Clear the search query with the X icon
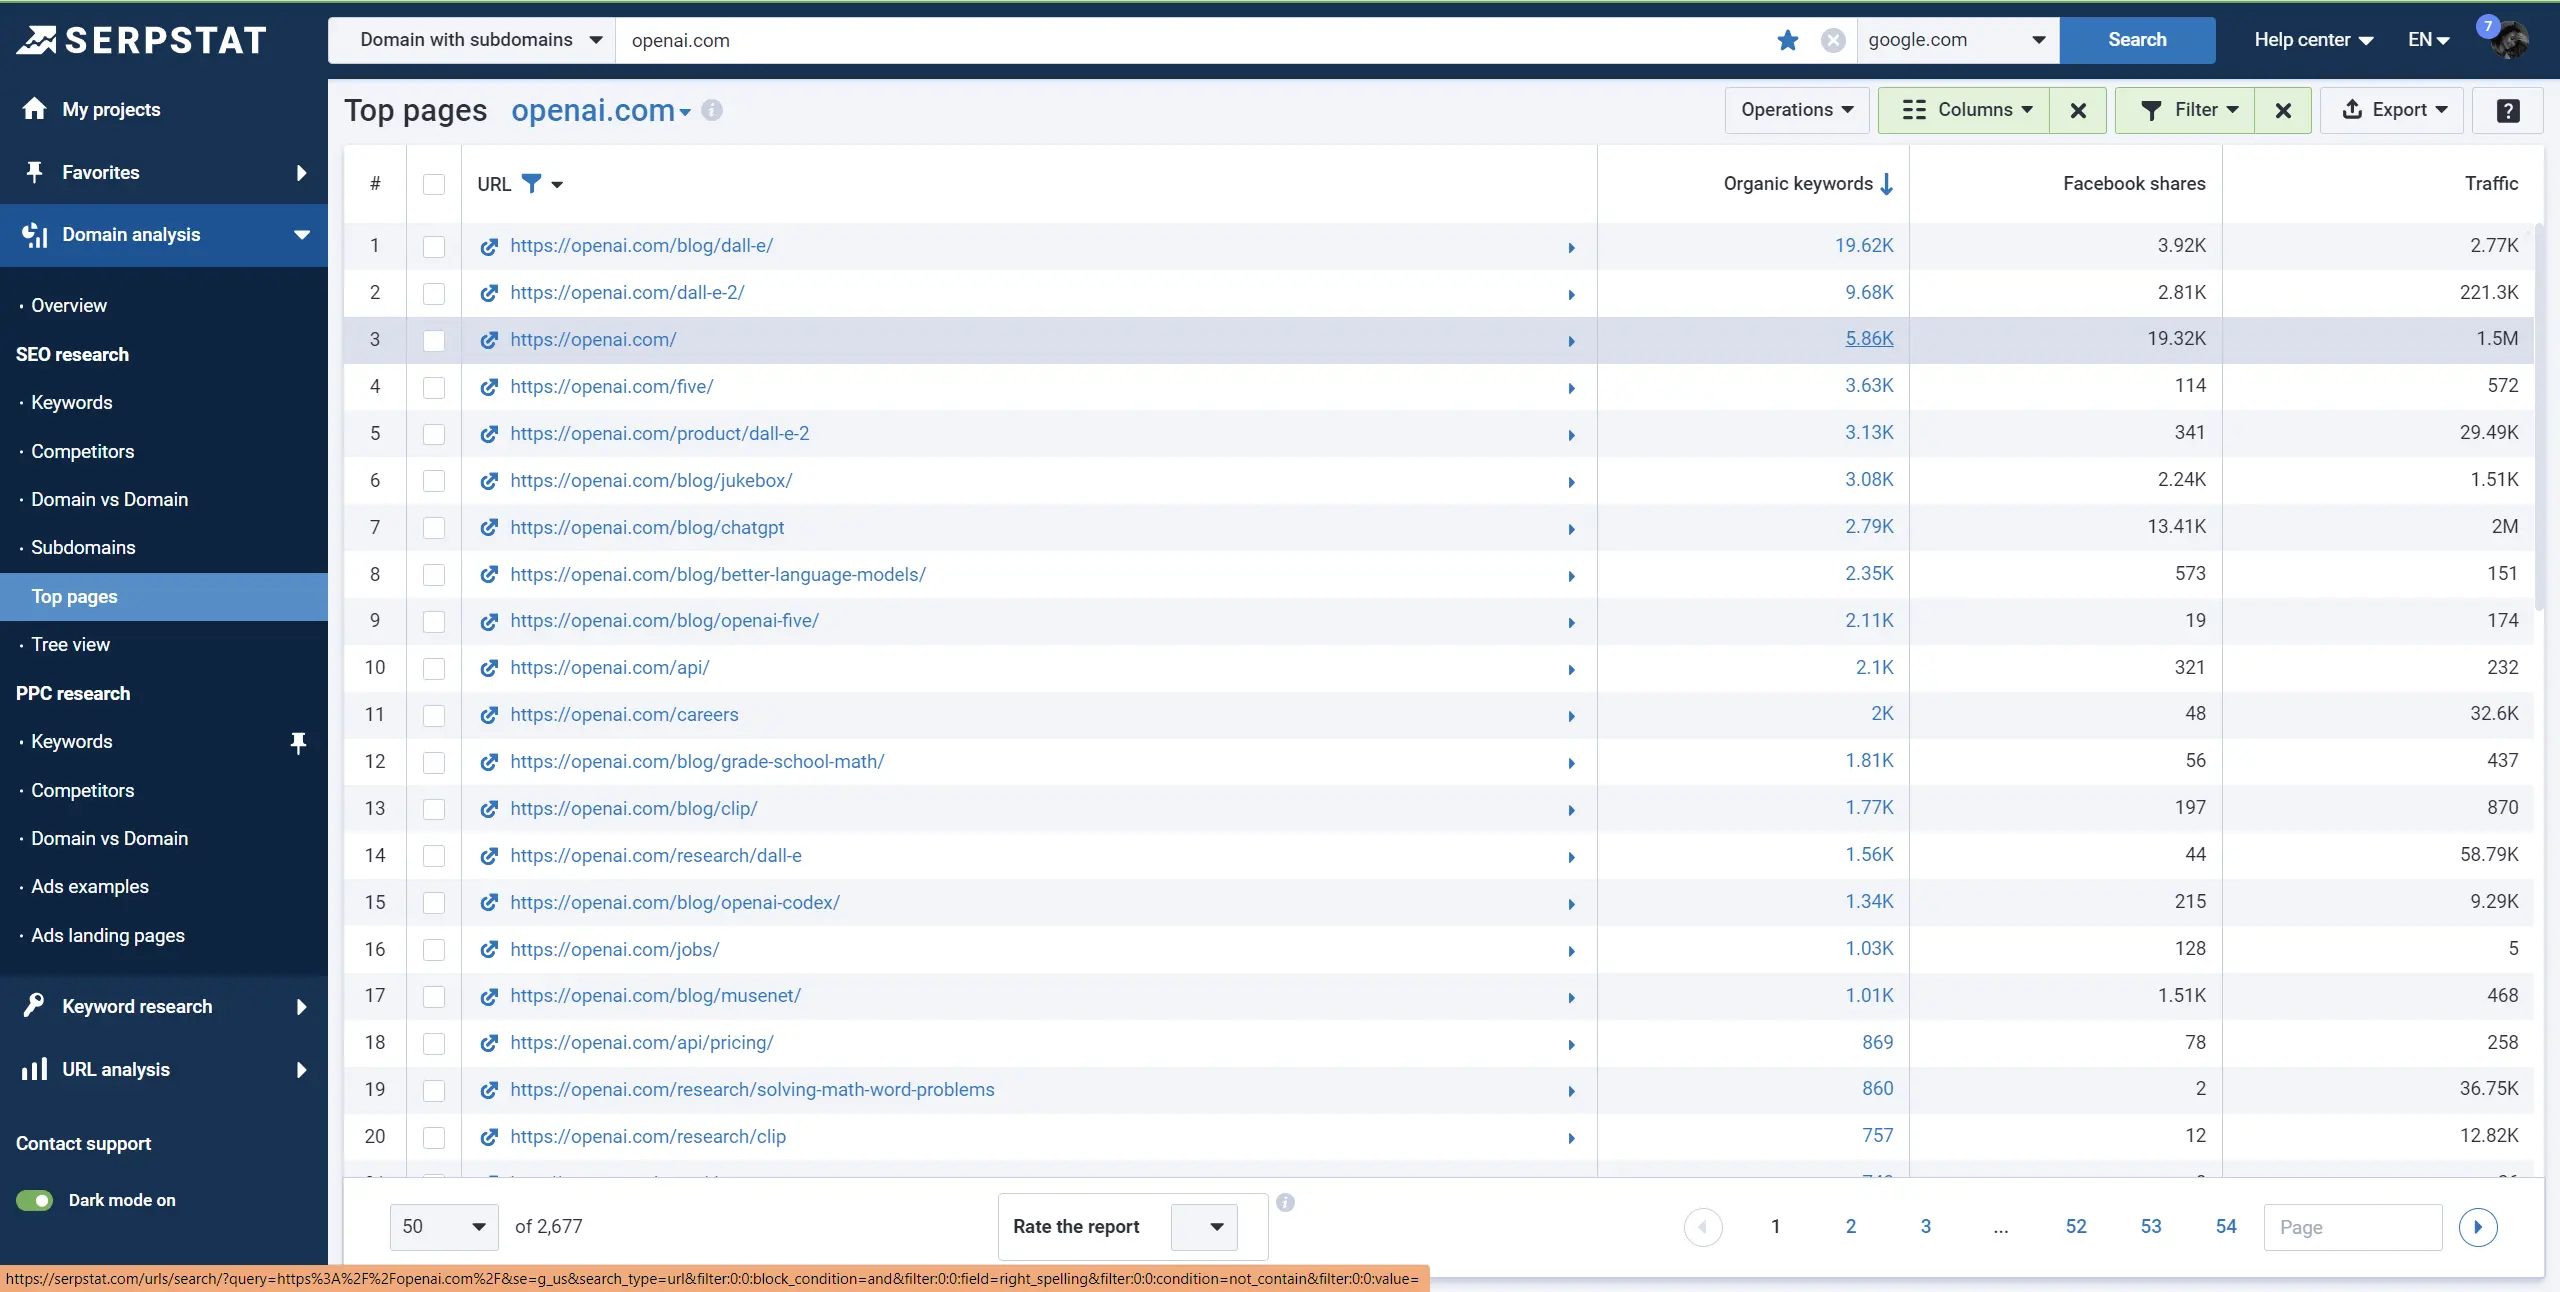Viewport: 2560px width, 1292px height. point(1833,40)
